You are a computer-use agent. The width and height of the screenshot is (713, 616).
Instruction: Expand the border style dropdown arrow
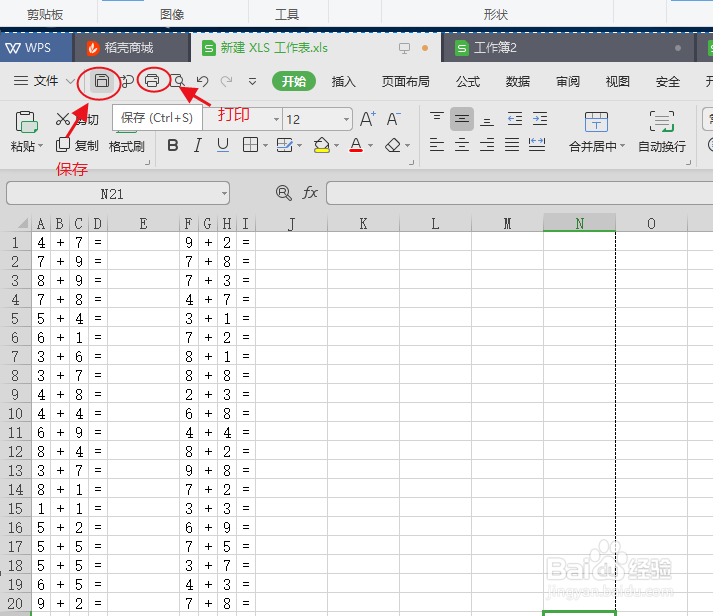[x=265, y=146]
